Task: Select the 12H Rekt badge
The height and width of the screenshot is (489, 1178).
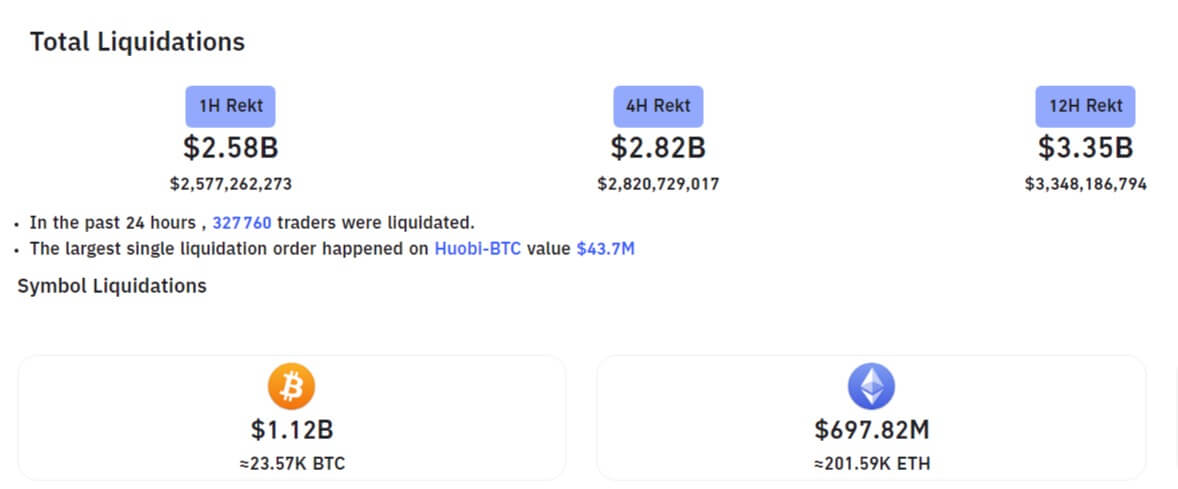Action: pos(1085,105)
